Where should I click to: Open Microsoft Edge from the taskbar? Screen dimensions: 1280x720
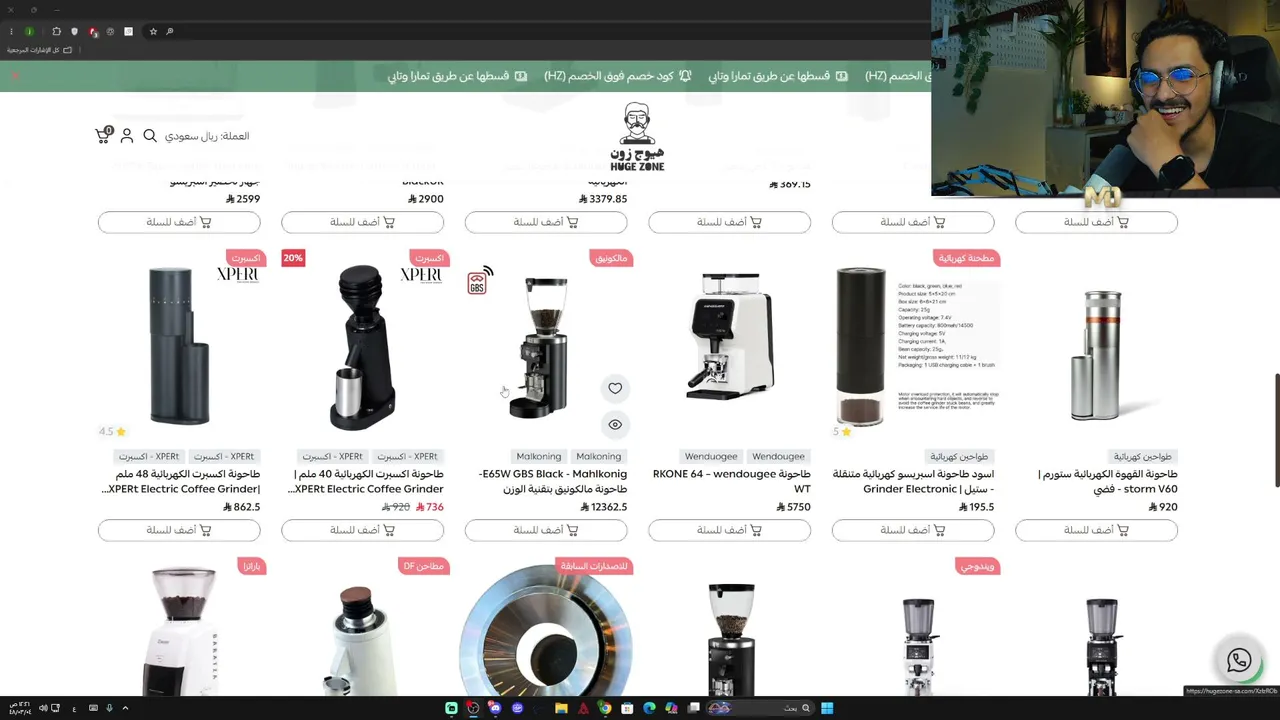coord(649,708)
